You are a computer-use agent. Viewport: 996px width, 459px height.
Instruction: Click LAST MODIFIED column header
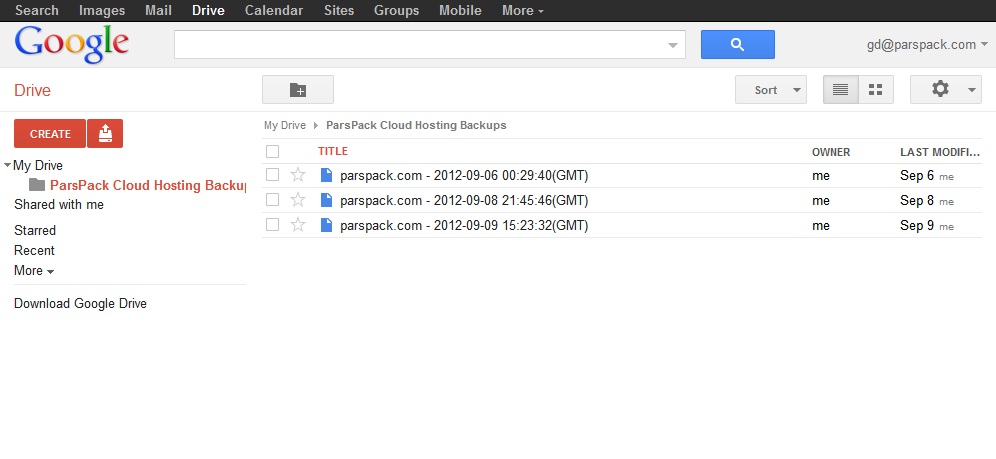[x=940, y=152]
